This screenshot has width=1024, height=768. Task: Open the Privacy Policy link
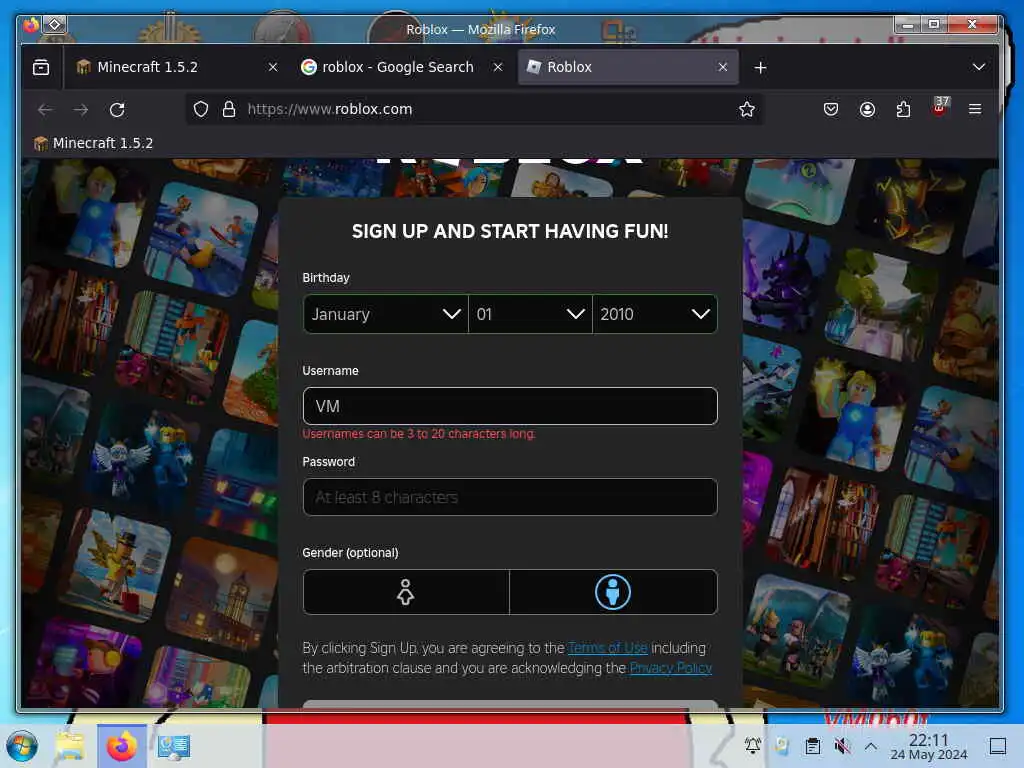pyautogui.click(x=671, y=668)
